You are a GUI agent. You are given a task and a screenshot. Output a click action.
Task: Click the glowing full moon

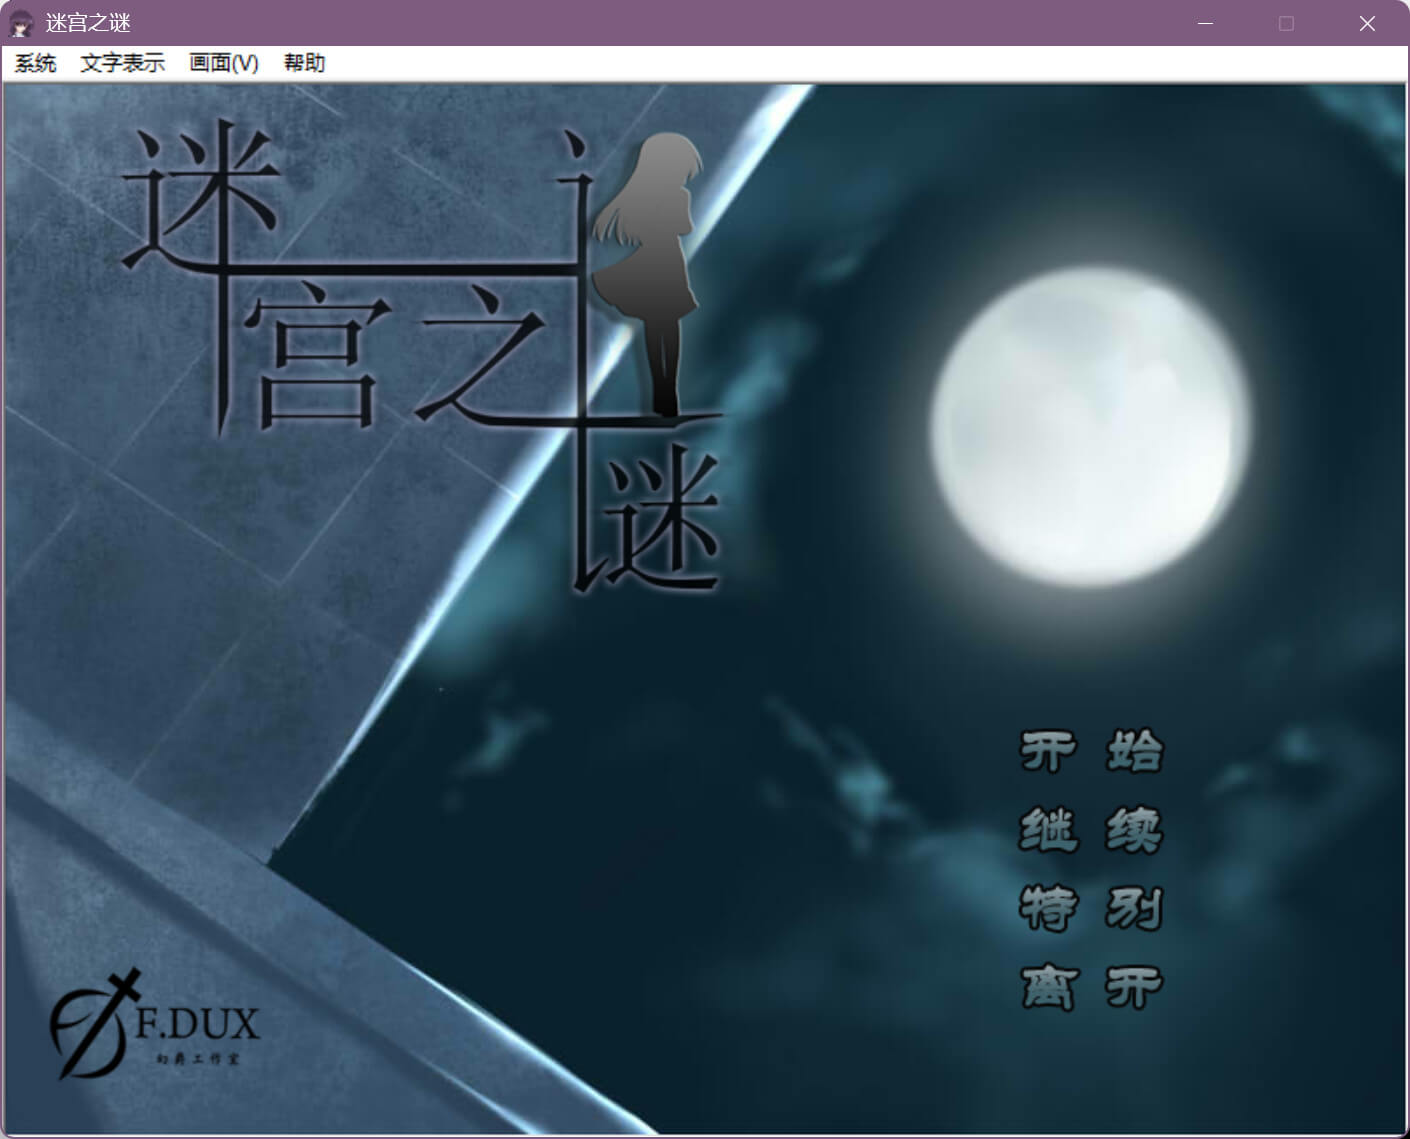tap(1090, 425)
